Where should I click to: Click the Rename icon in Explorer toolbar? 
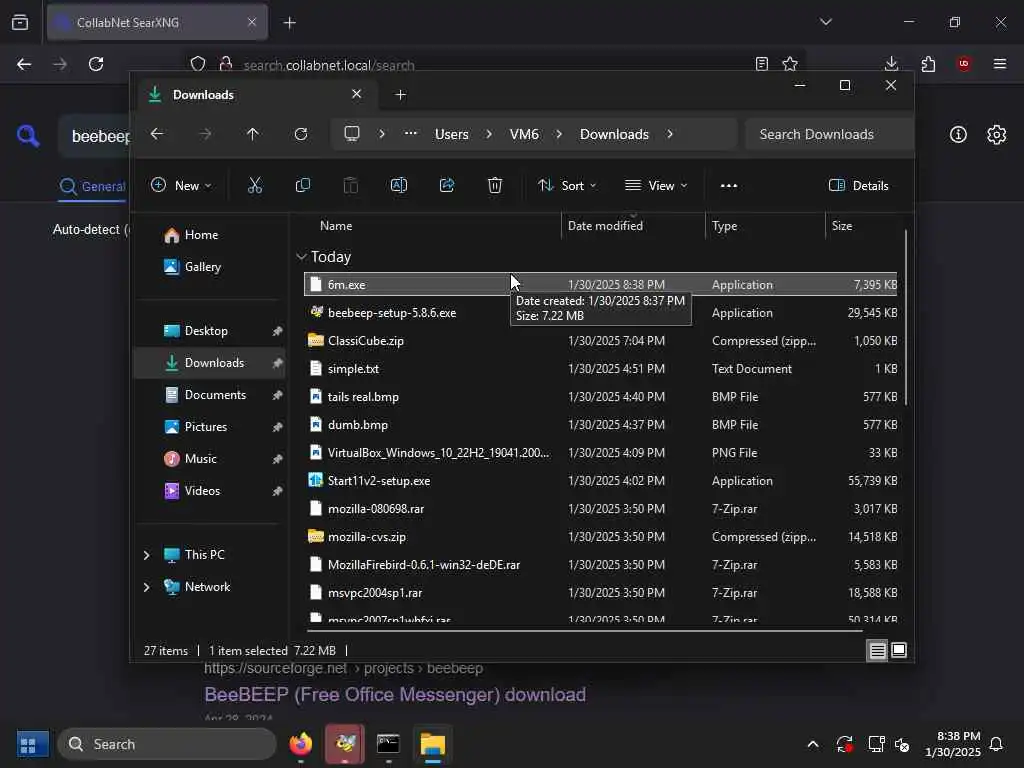point(398,185)
